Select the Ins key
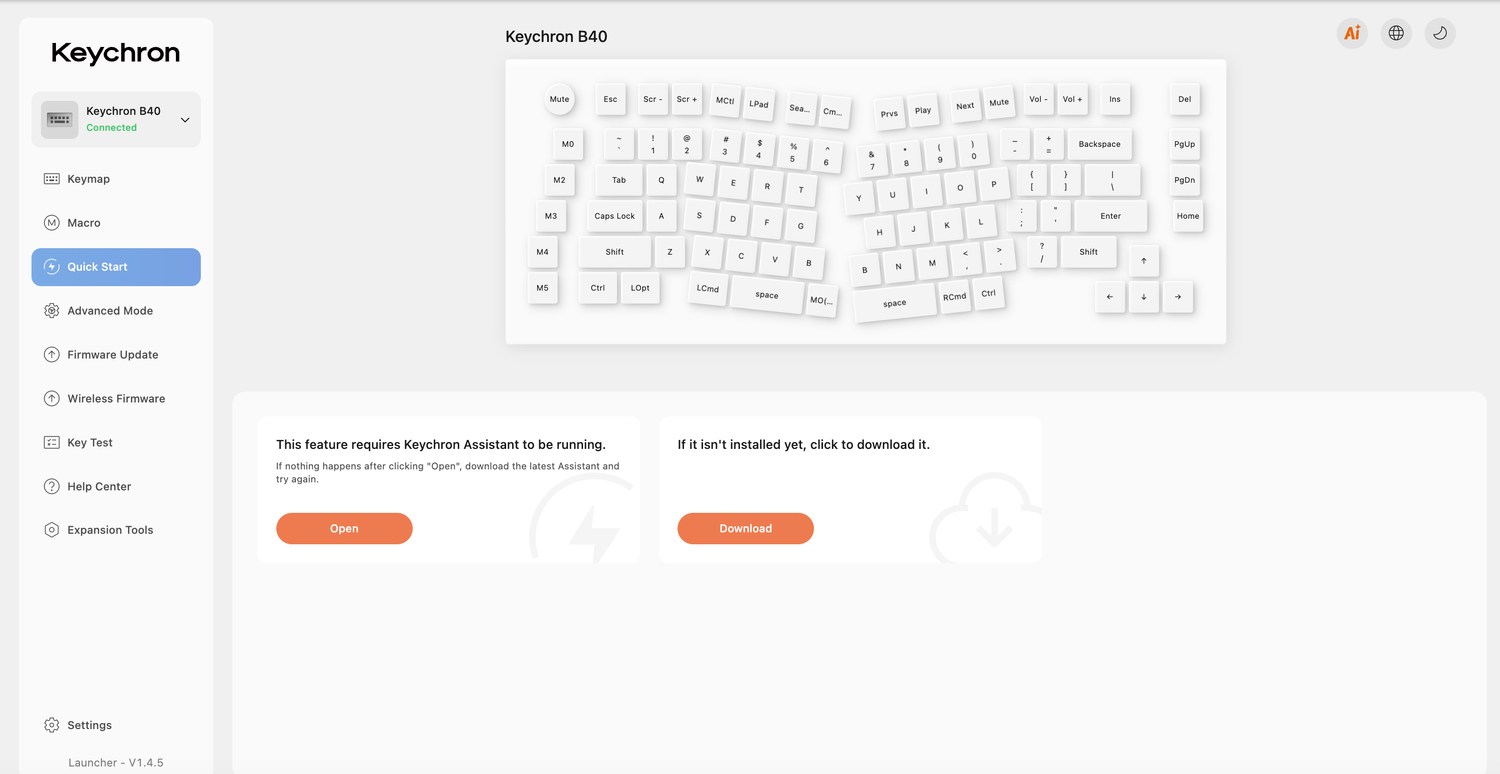Viewport: 1500px width, 774px height. pyautogui.click(x=1115, y=99)
